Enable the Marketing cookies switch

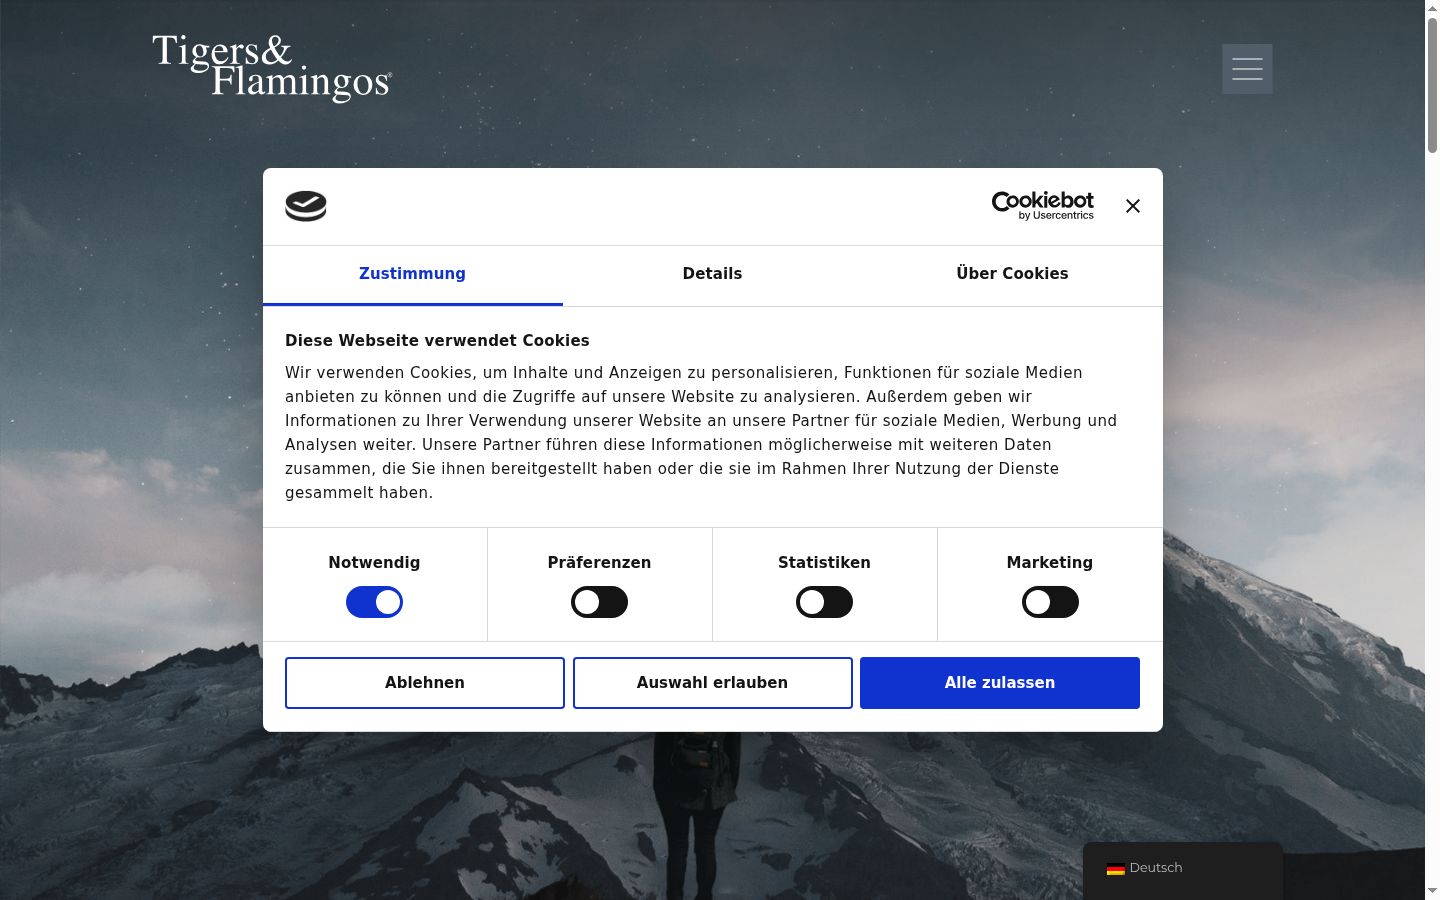(1050, 602)
